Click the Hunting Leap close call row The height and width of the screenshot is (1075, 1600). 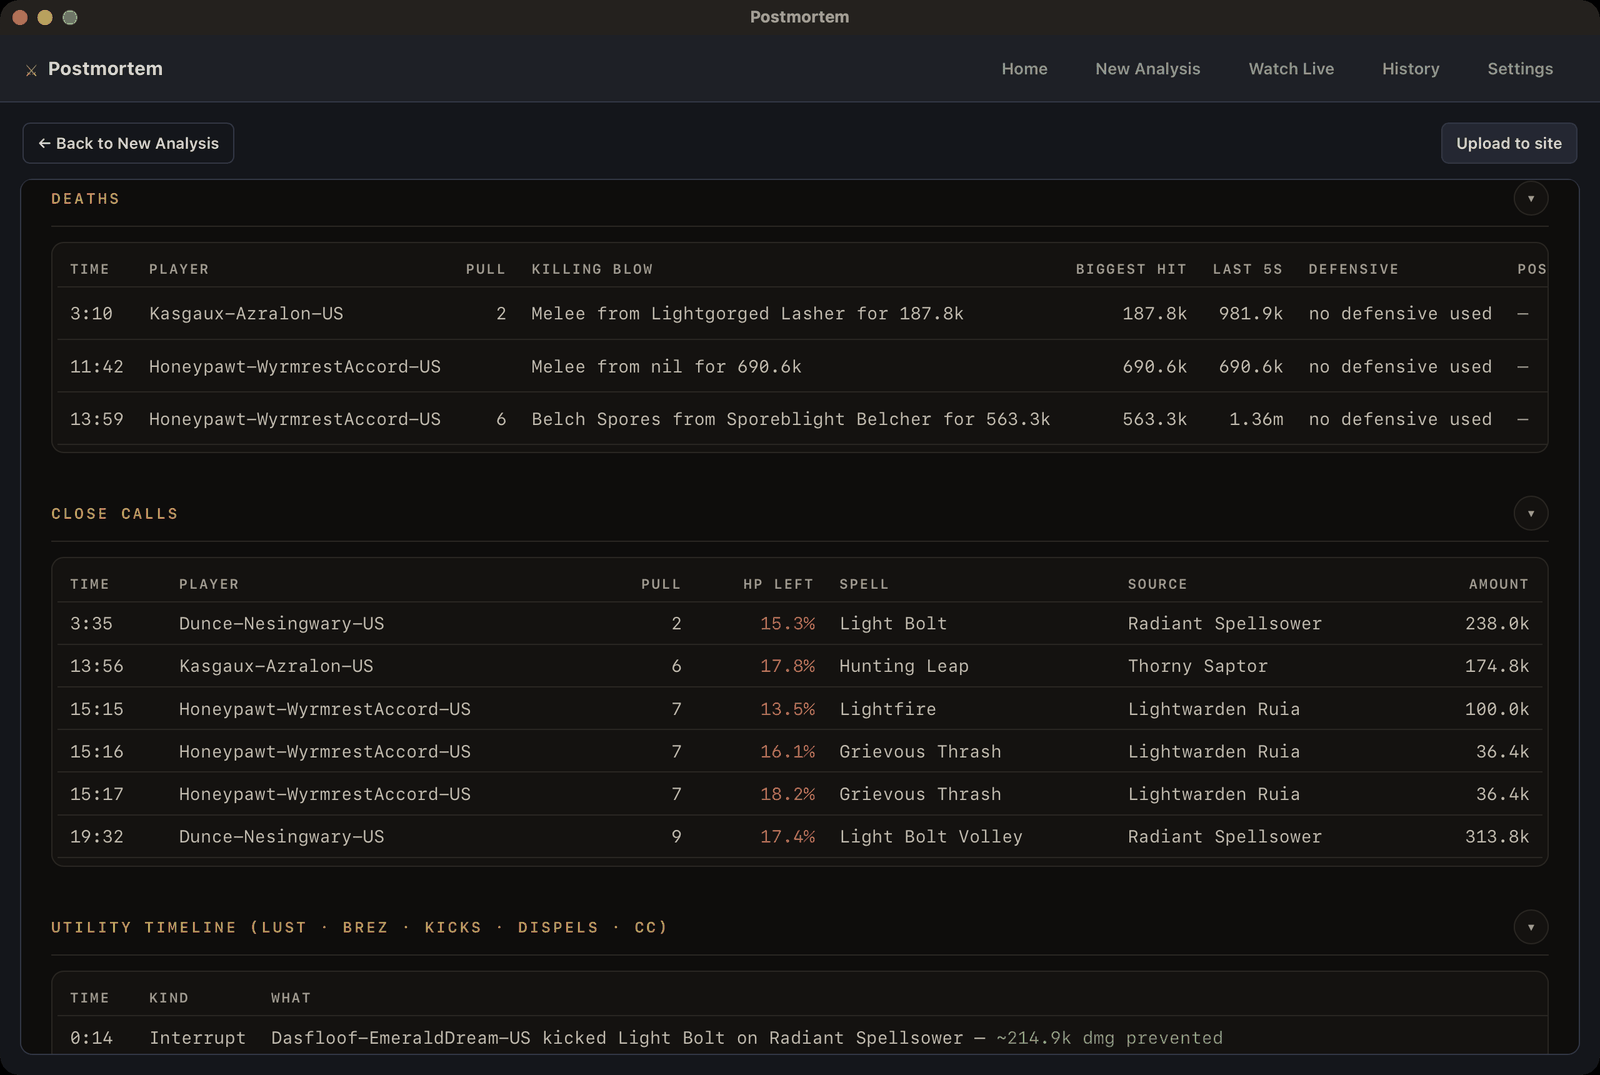(x=800, y=666)
